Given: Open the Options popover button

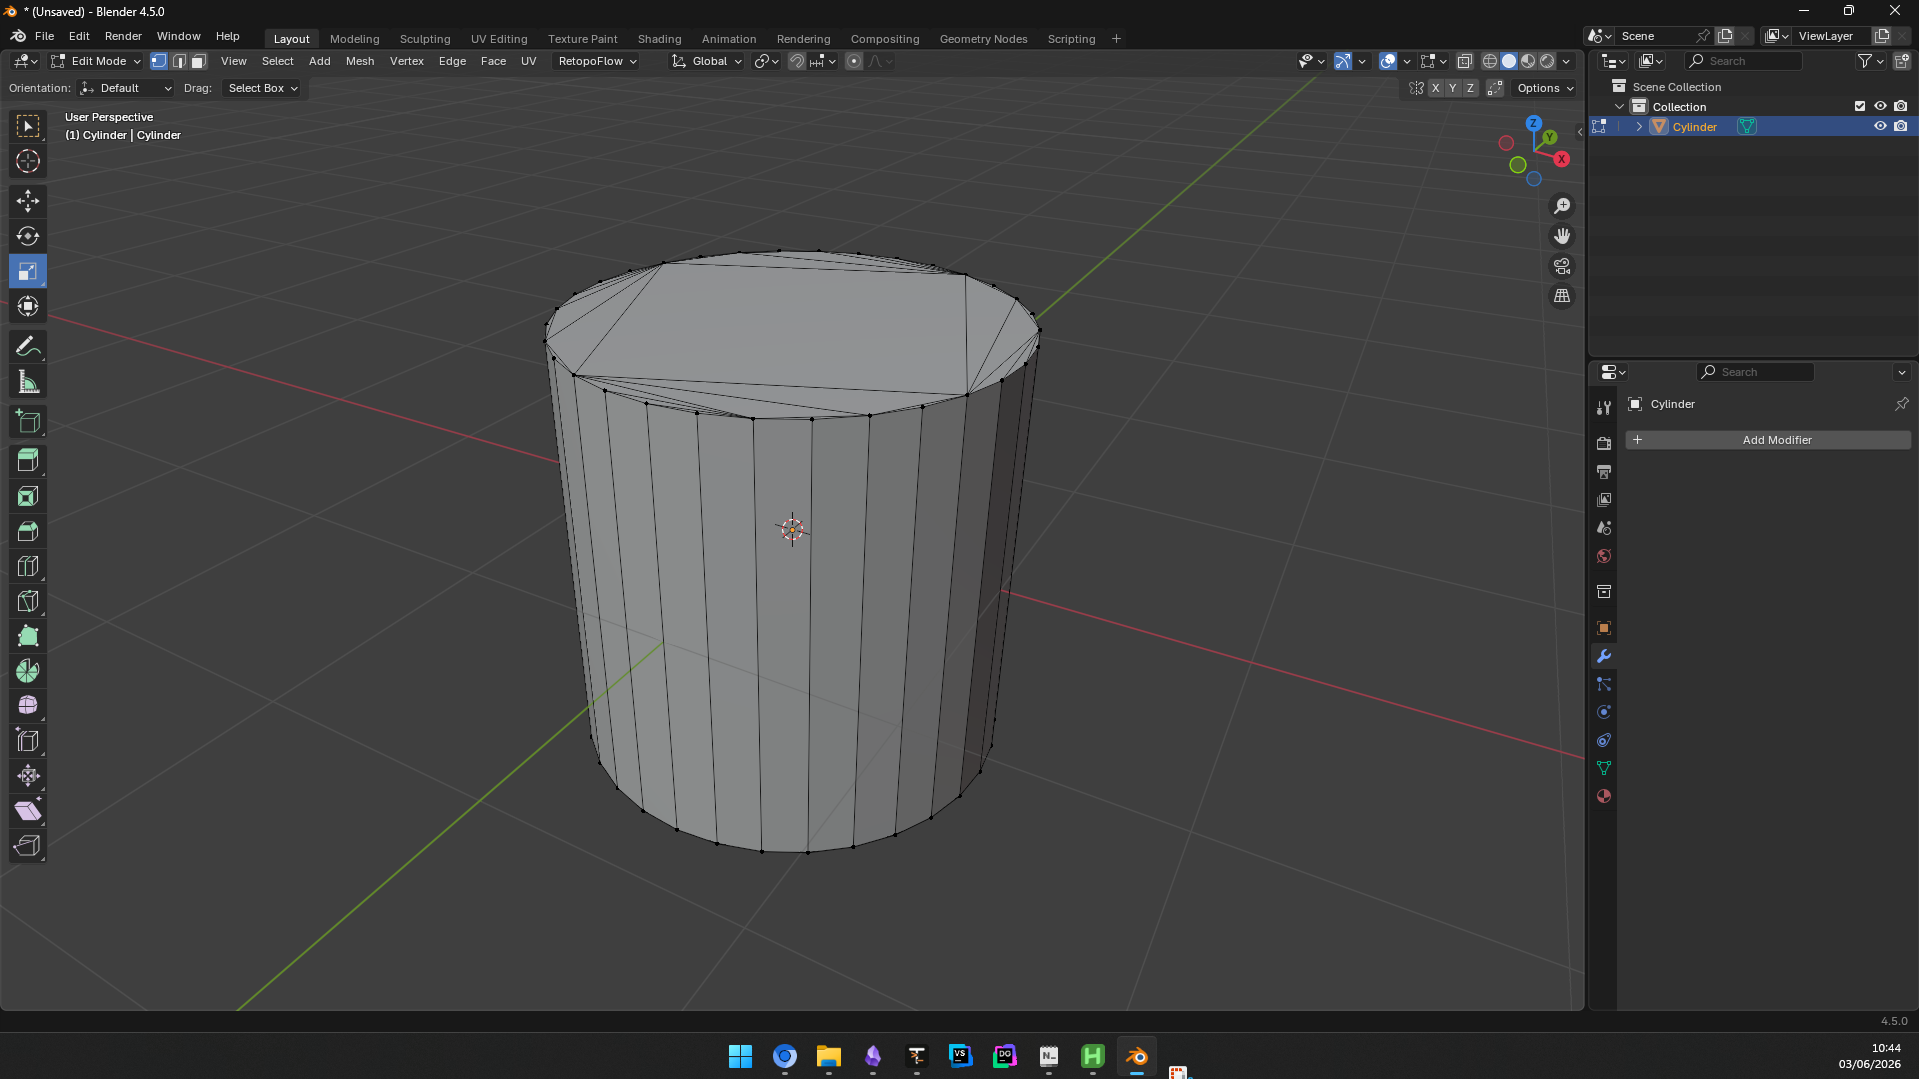Looking at the screenshot, I should (1545, 88).
